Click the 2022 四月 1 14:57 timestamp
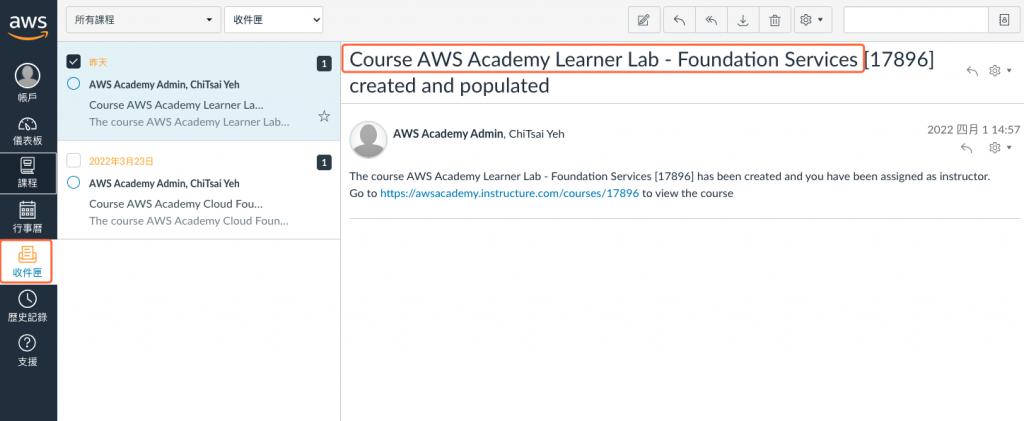The width and height of the screenshot is (1024, 421). pyautogui.click(x=973, y=129)
